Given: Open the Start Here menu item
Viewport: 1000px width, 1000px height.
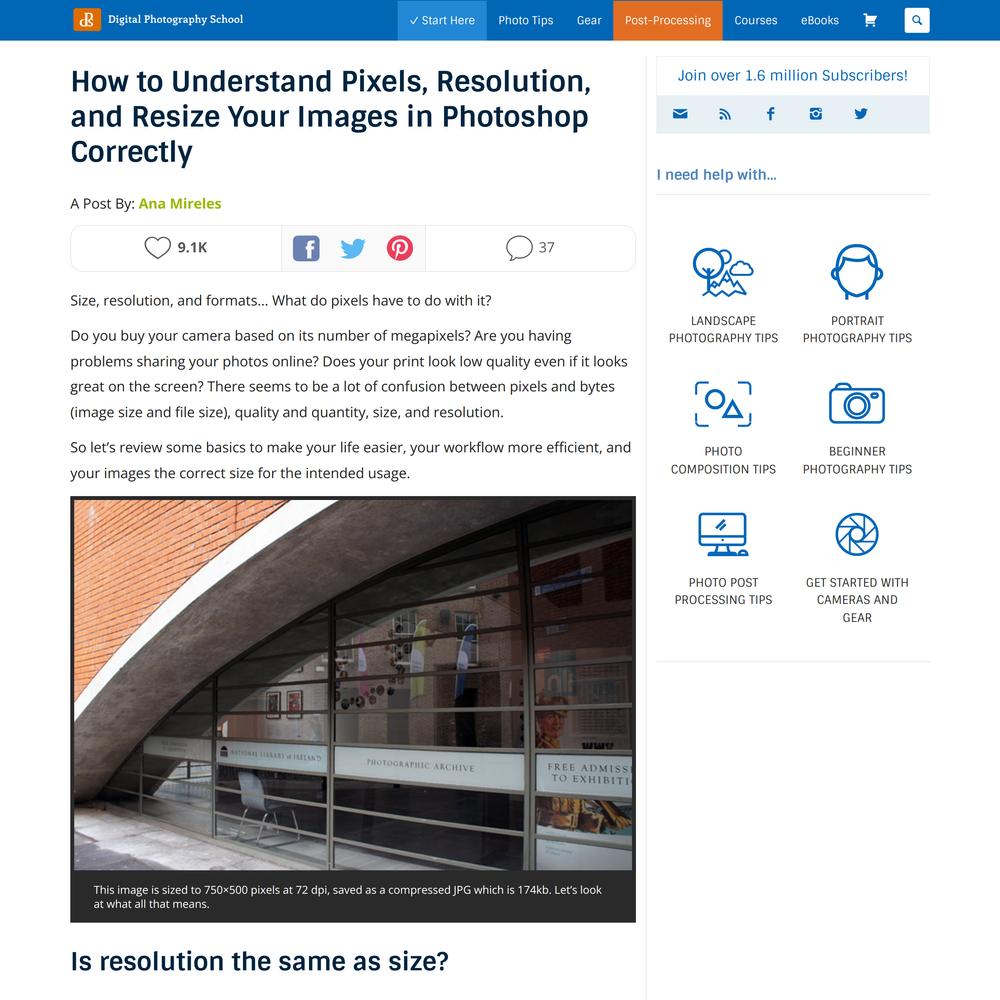Looking at the screenshot, I should [x=442, y=20].
